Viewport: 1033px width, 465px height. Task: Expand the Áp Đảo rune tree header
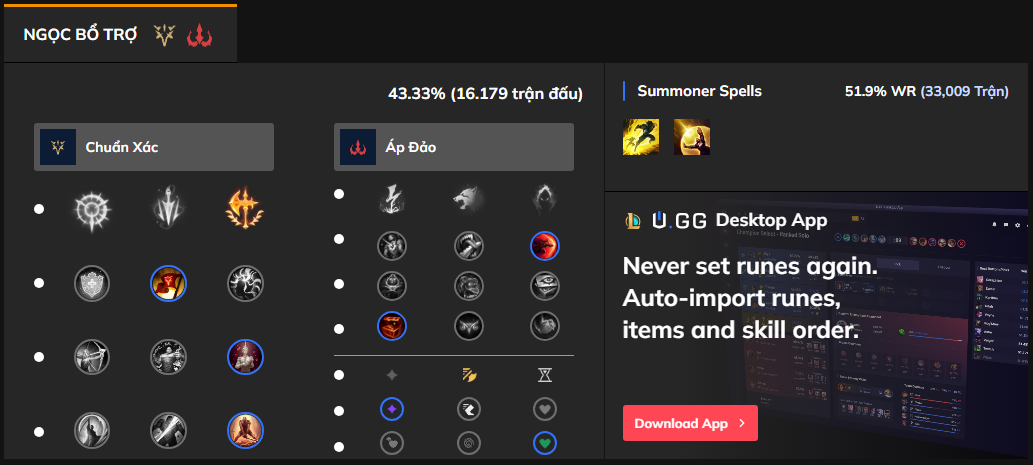coord(454,147)
